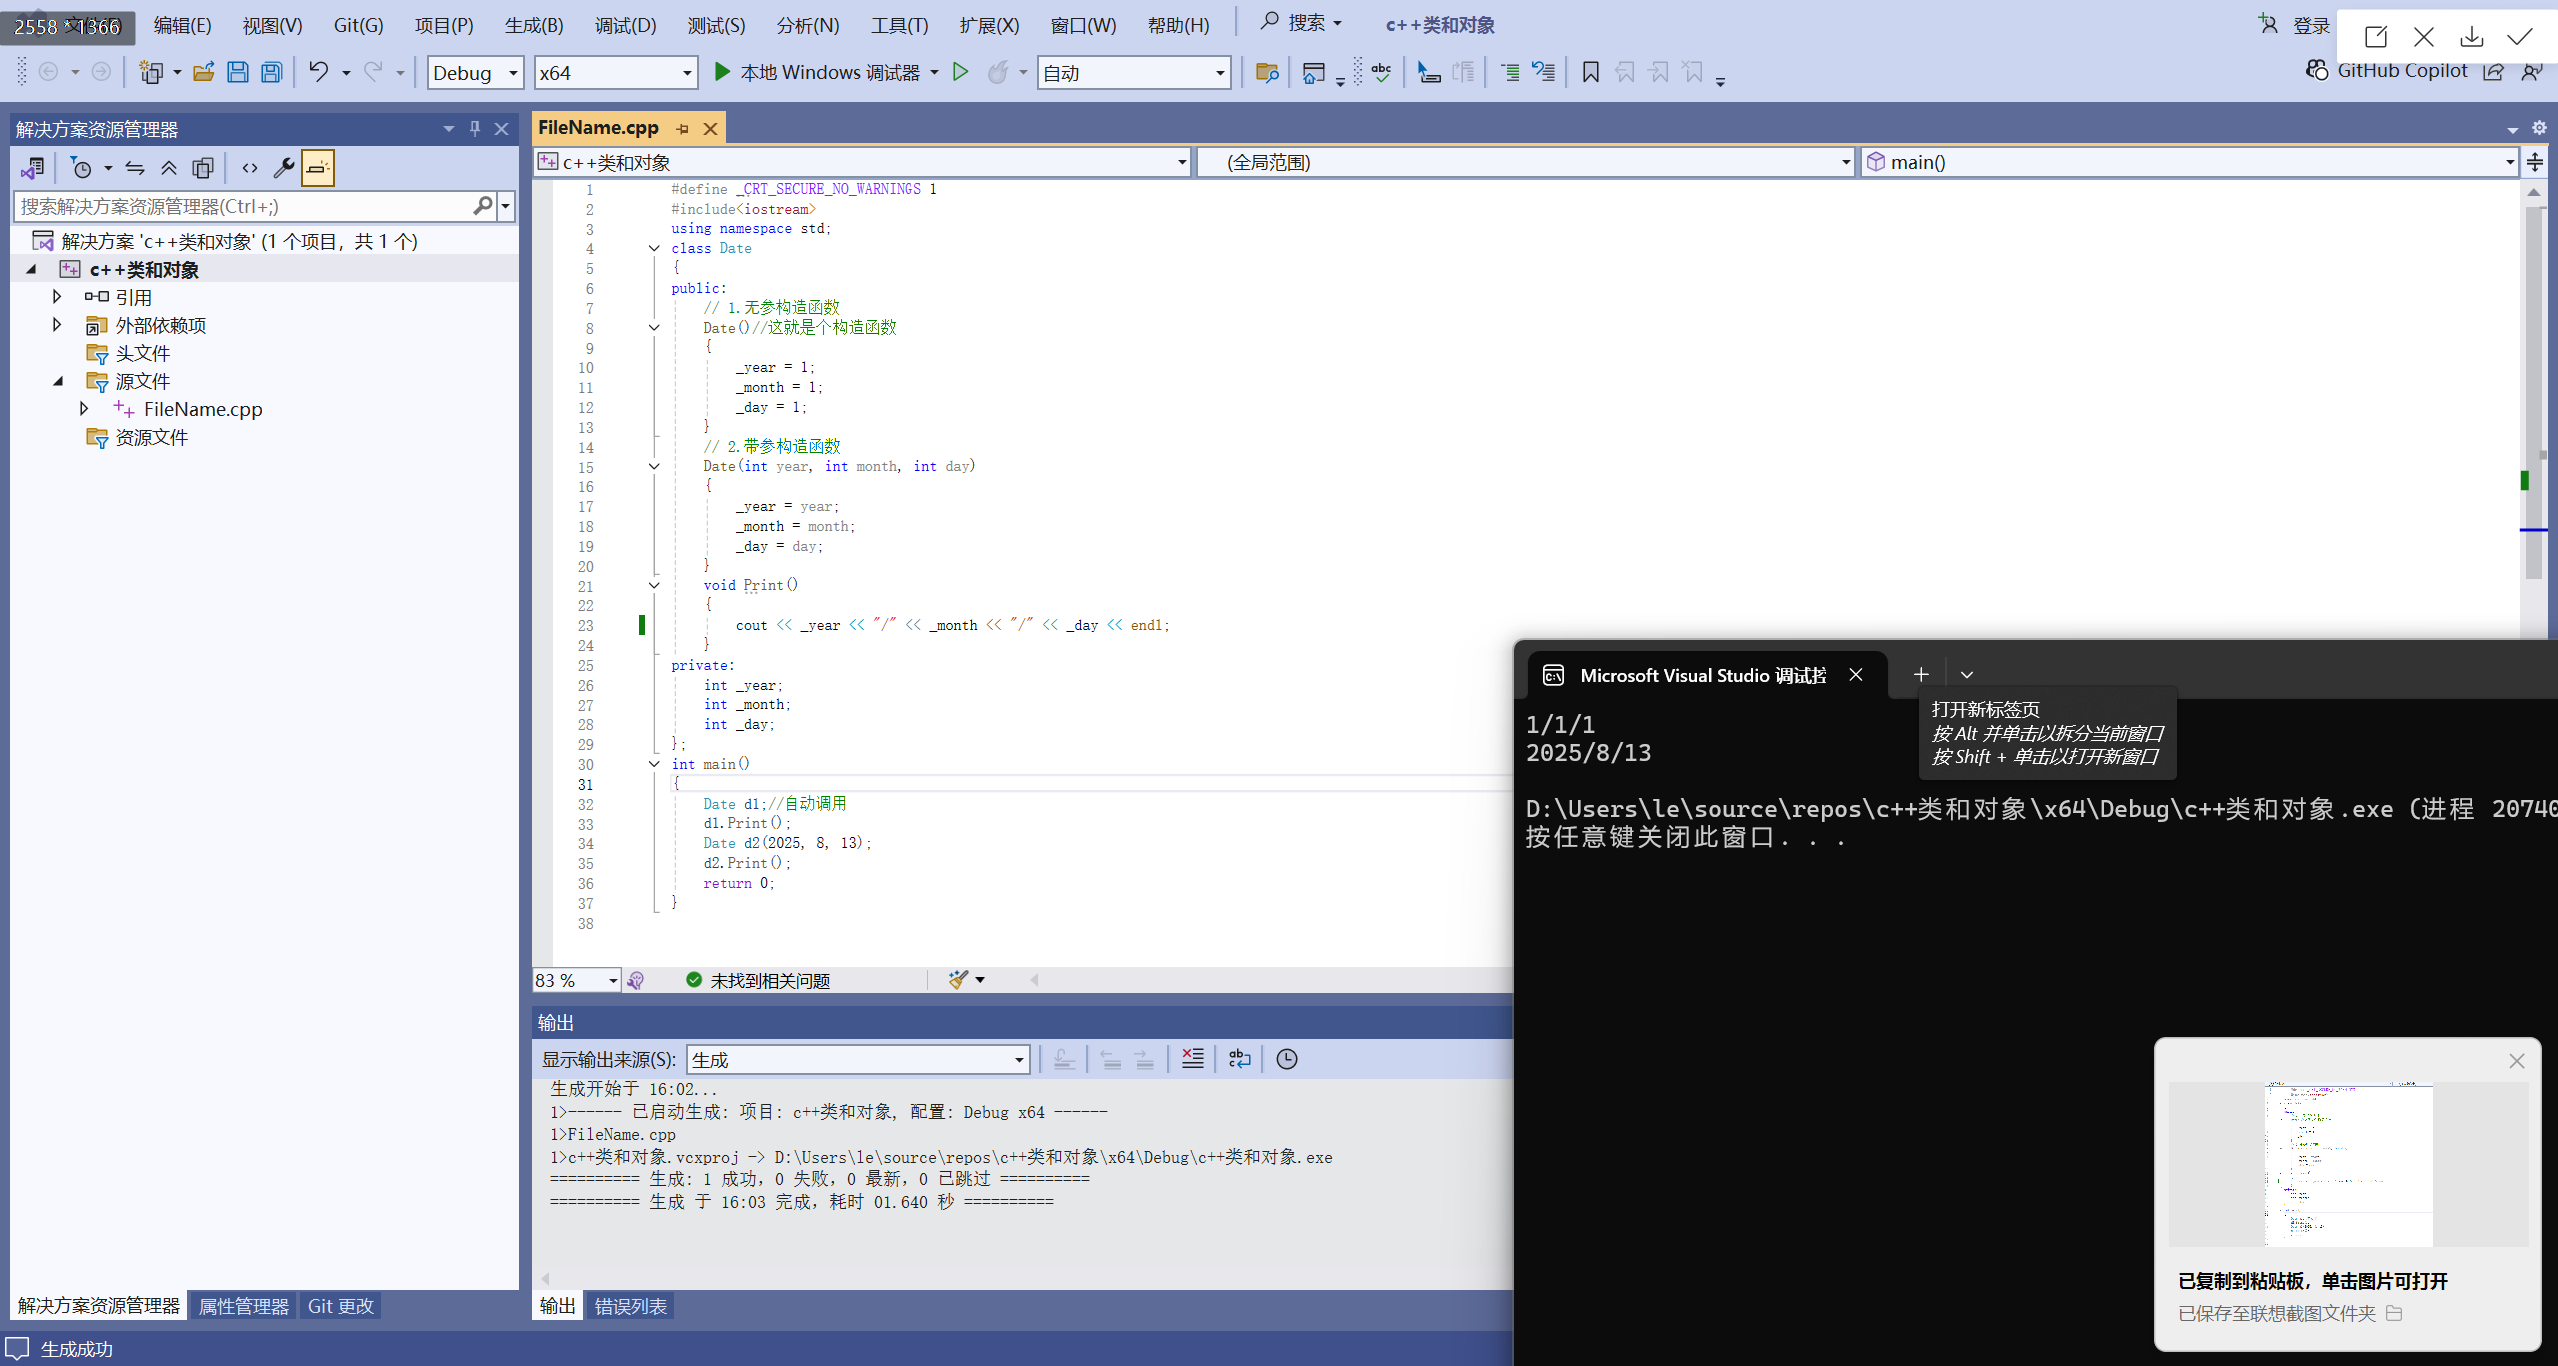Toggle timestamps clock in Output panel
Screen dimensions: 2558x1366
point(1287,1059)
